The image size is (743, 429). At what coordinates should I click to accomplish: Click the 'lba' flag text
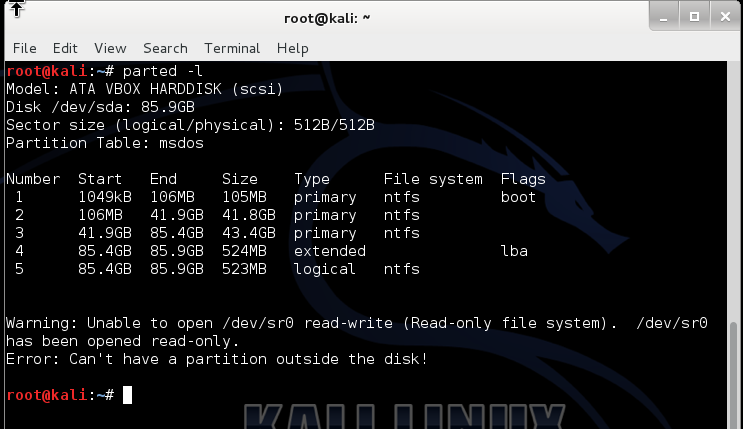tap(514, 251)
